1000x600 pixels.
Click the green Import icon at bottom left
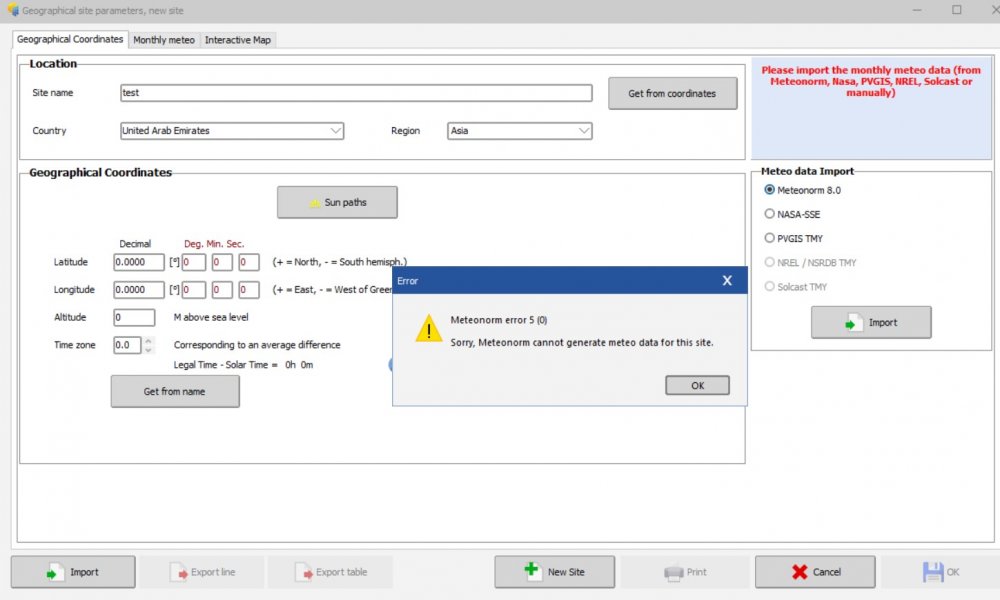(53, 572)
